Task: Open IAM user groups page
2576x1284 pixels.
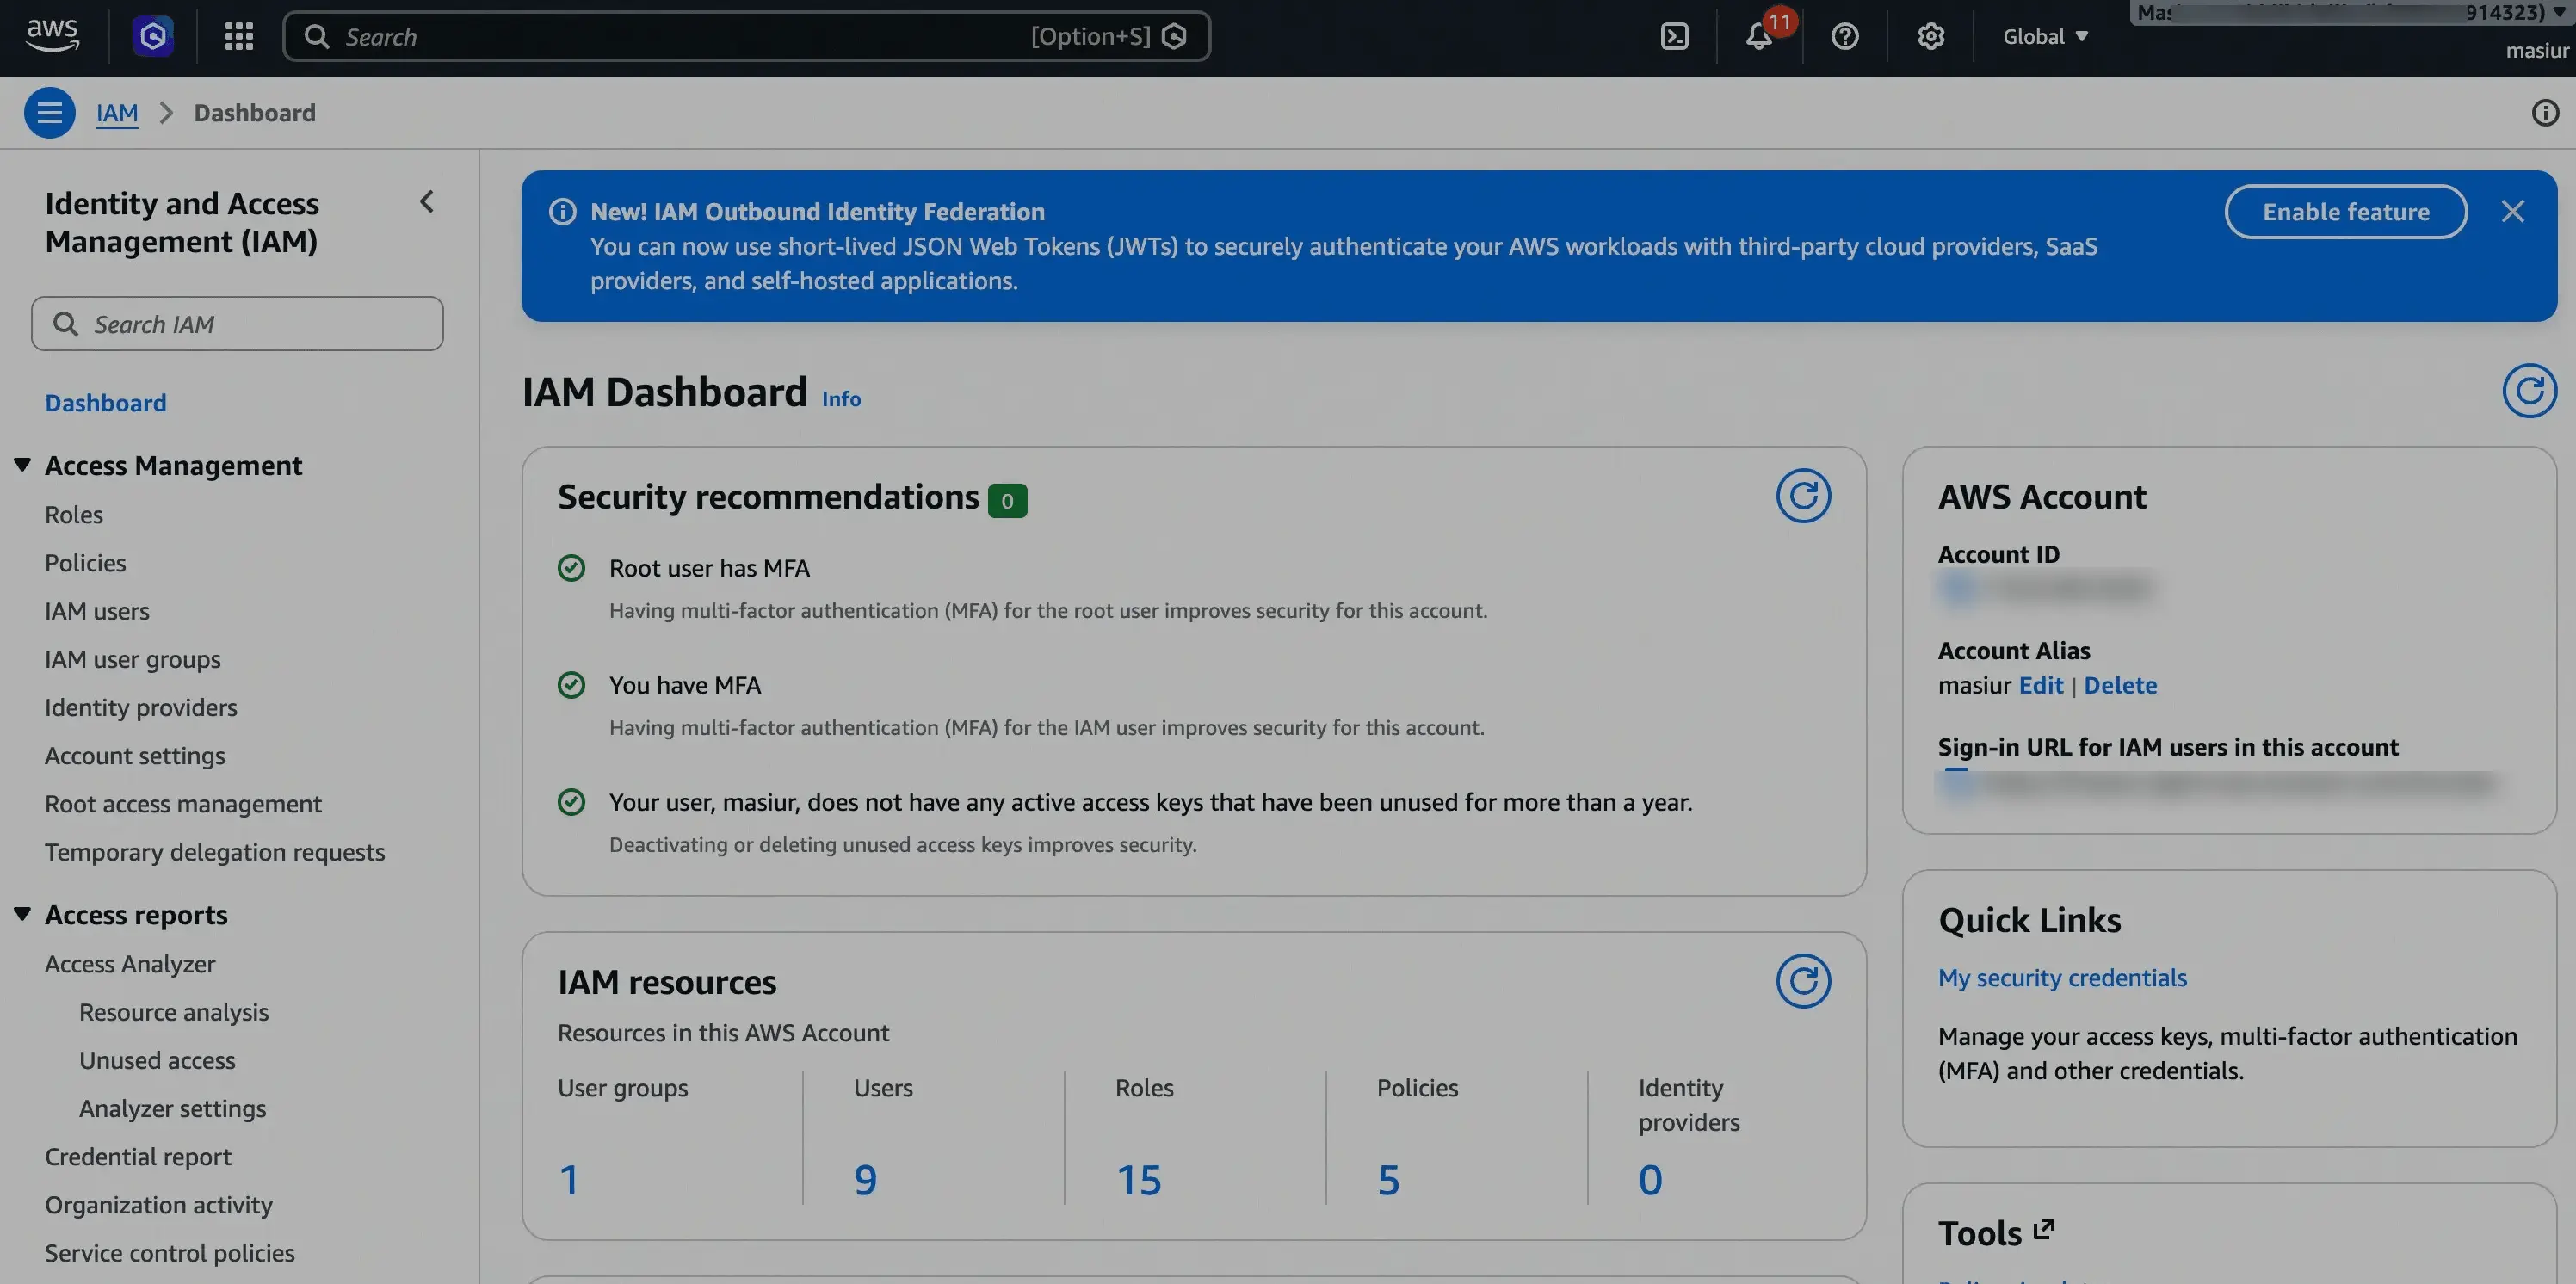Action: [x=133, y=659]
